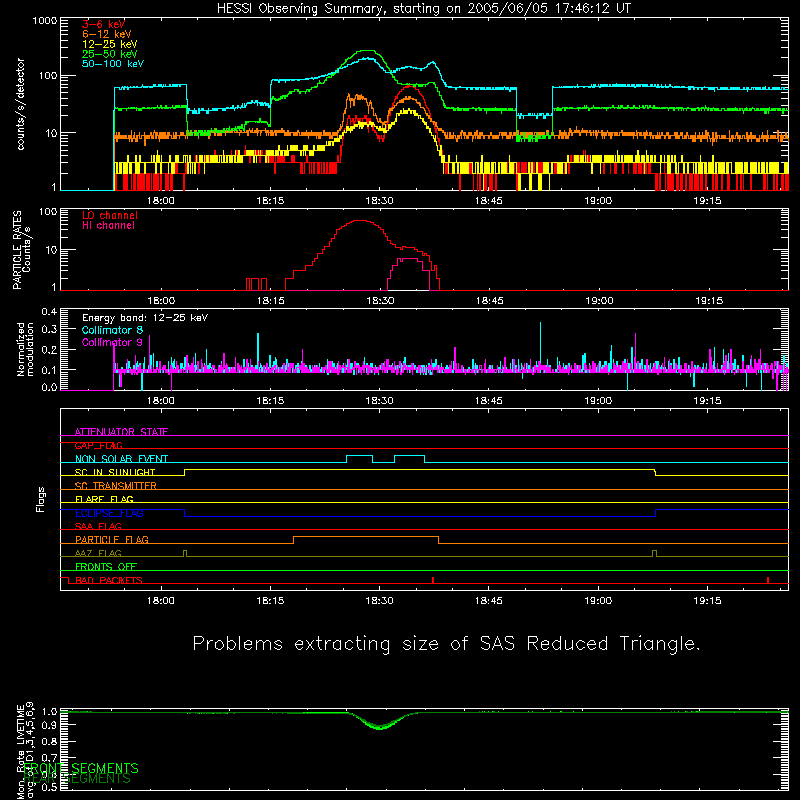Click the HESSI Observing Summary title

point(424,8)
